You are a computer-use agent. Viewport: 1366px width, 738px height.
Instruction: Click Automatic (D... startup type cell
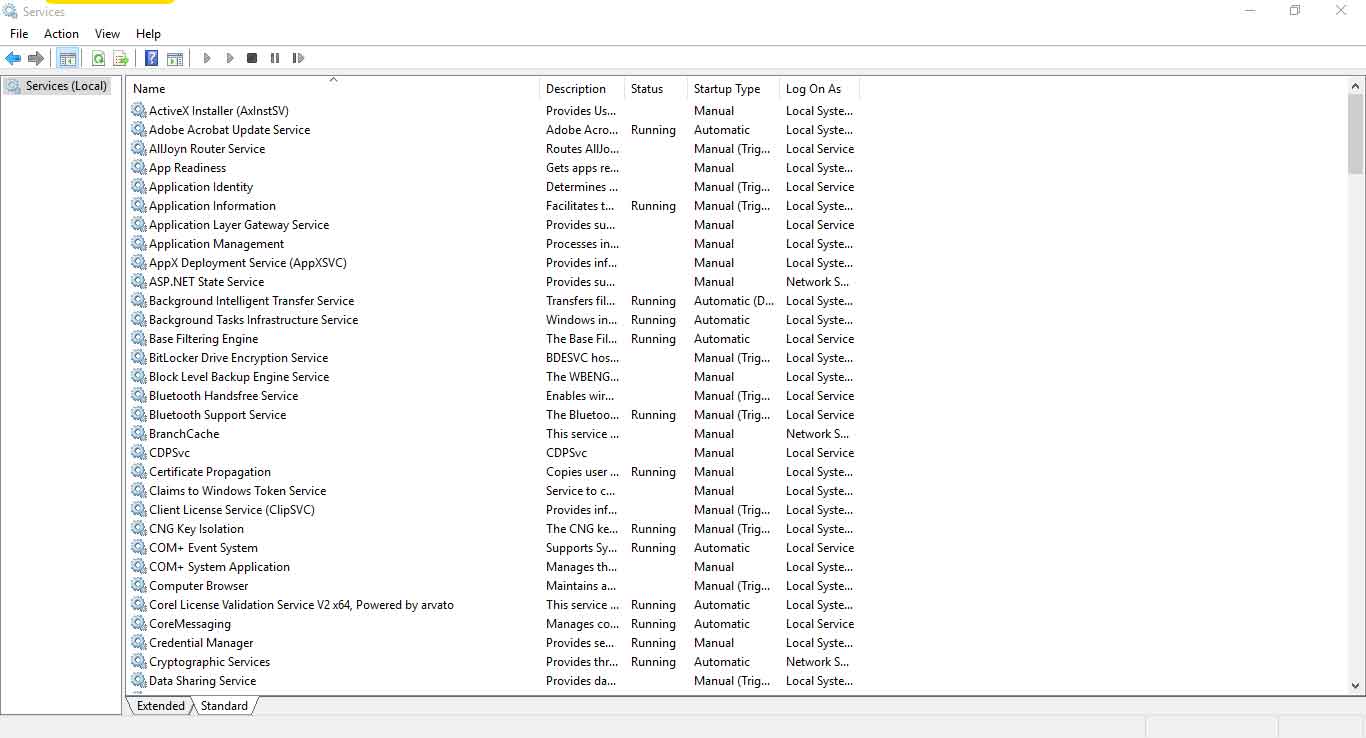click(x=734, y=301)
